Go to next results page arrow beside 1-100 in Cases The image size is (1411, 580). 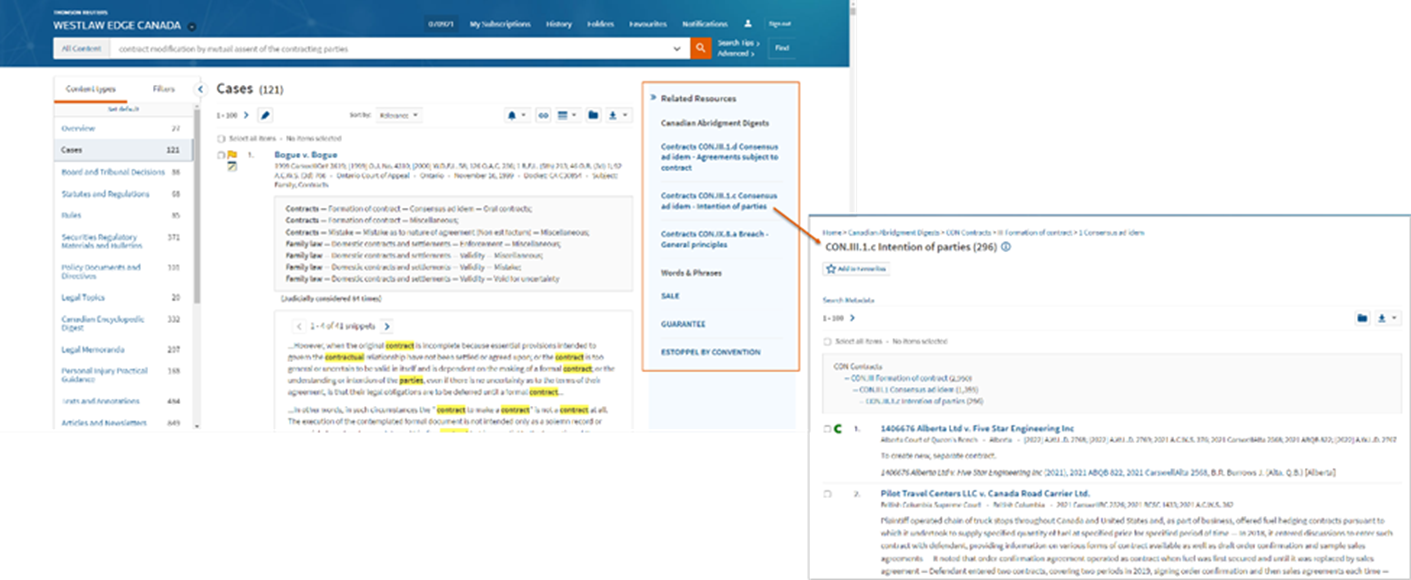pos(246,115)
